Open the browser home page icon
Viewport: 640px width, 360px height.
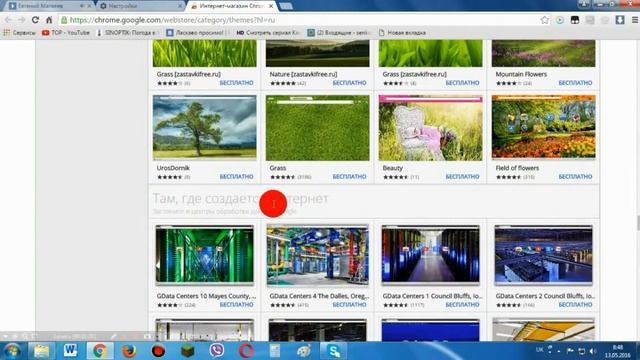click(49, 20)
